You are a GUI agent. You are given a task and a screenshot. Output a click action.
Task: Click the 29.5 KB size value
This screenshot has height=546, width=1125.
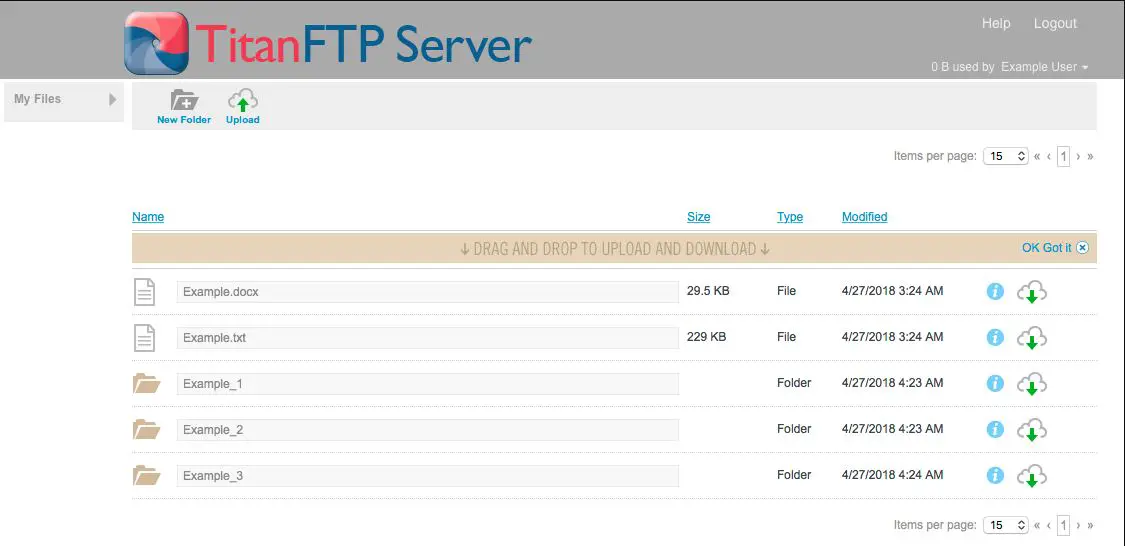pos(708,291)
